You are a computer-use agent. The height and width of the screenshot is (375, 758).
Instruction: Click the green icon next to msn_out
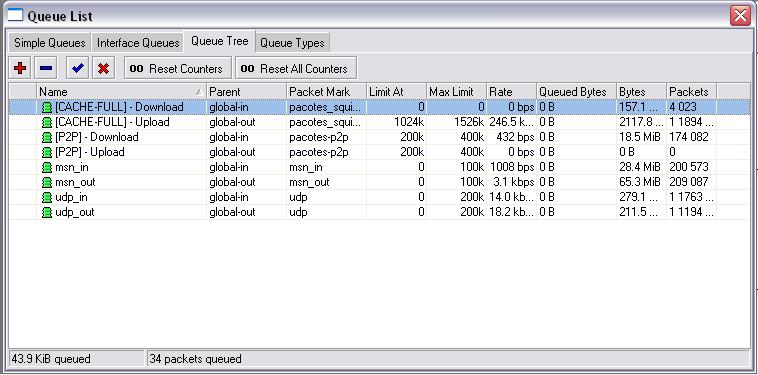tap(47, 182)
